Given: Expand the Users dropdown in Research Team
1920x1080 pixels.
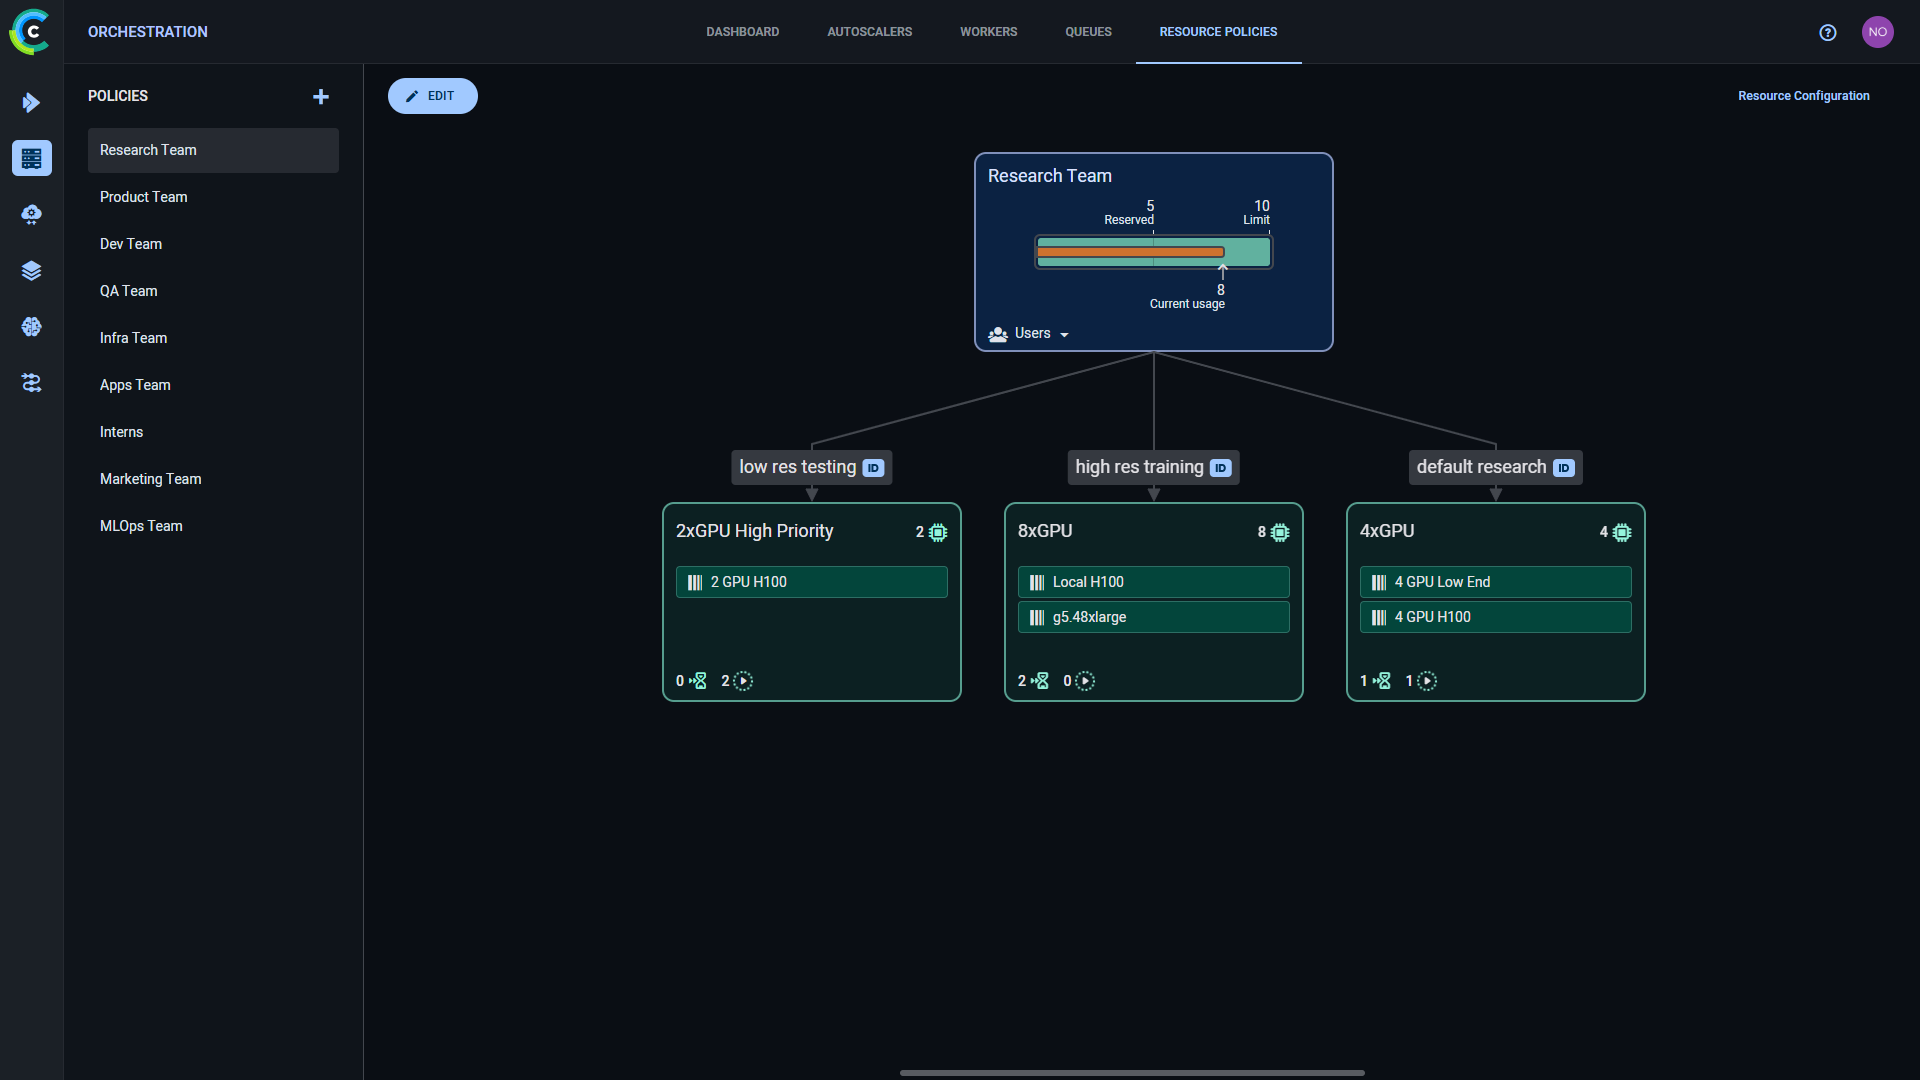Looking at the screenshot, I should point(1028,334).
